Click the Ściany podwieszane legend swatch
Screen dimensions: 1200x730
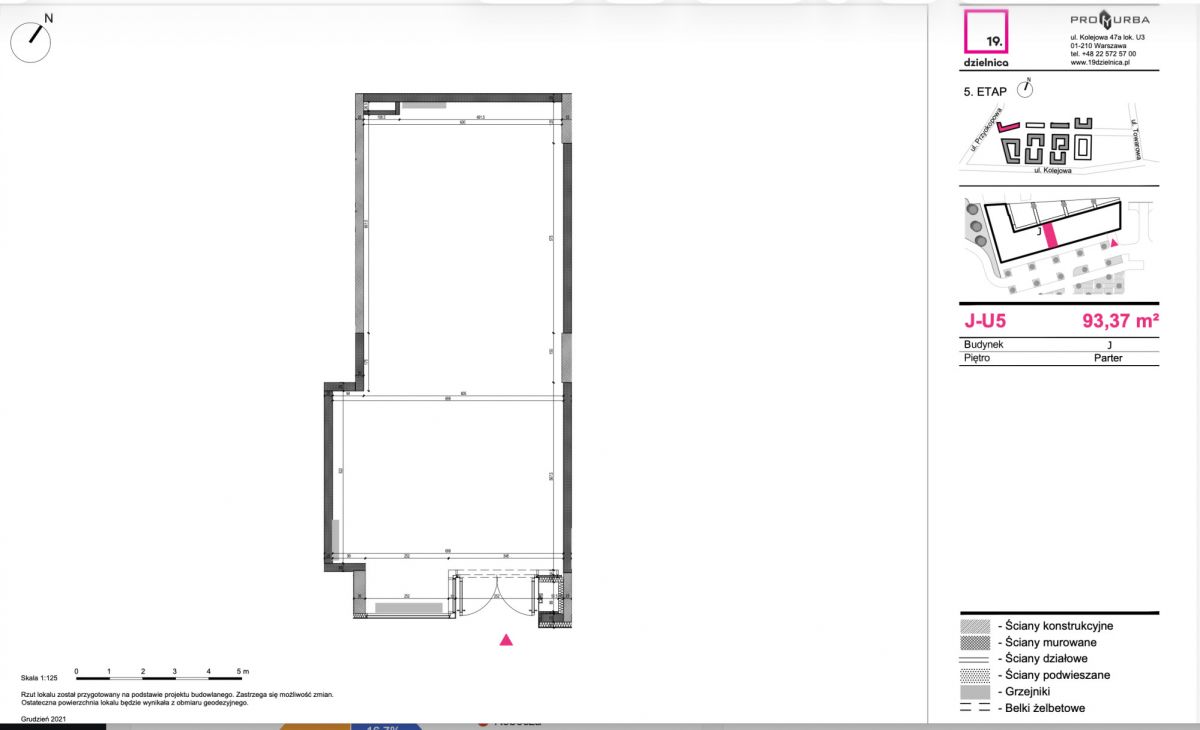[x=975, y=675]
